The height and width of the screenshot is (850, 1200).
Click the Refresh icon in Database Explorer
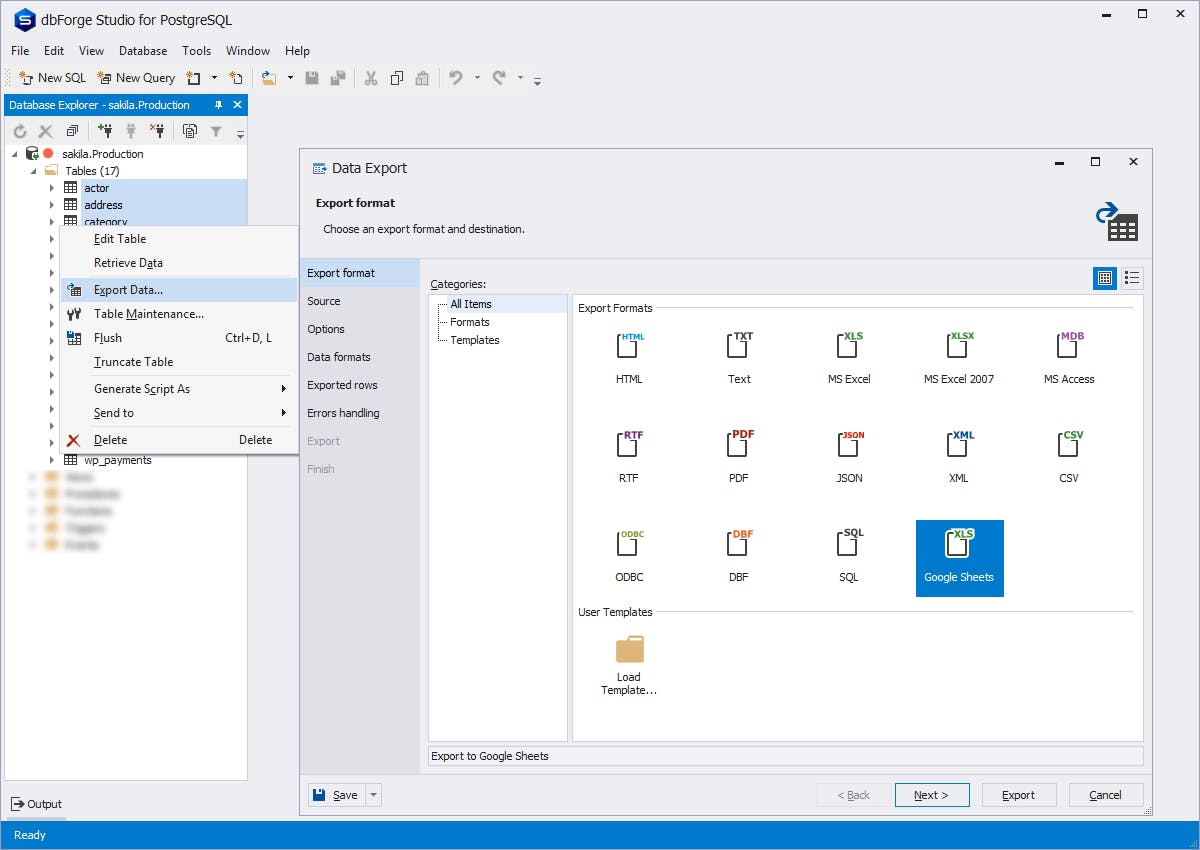(18, 130)
